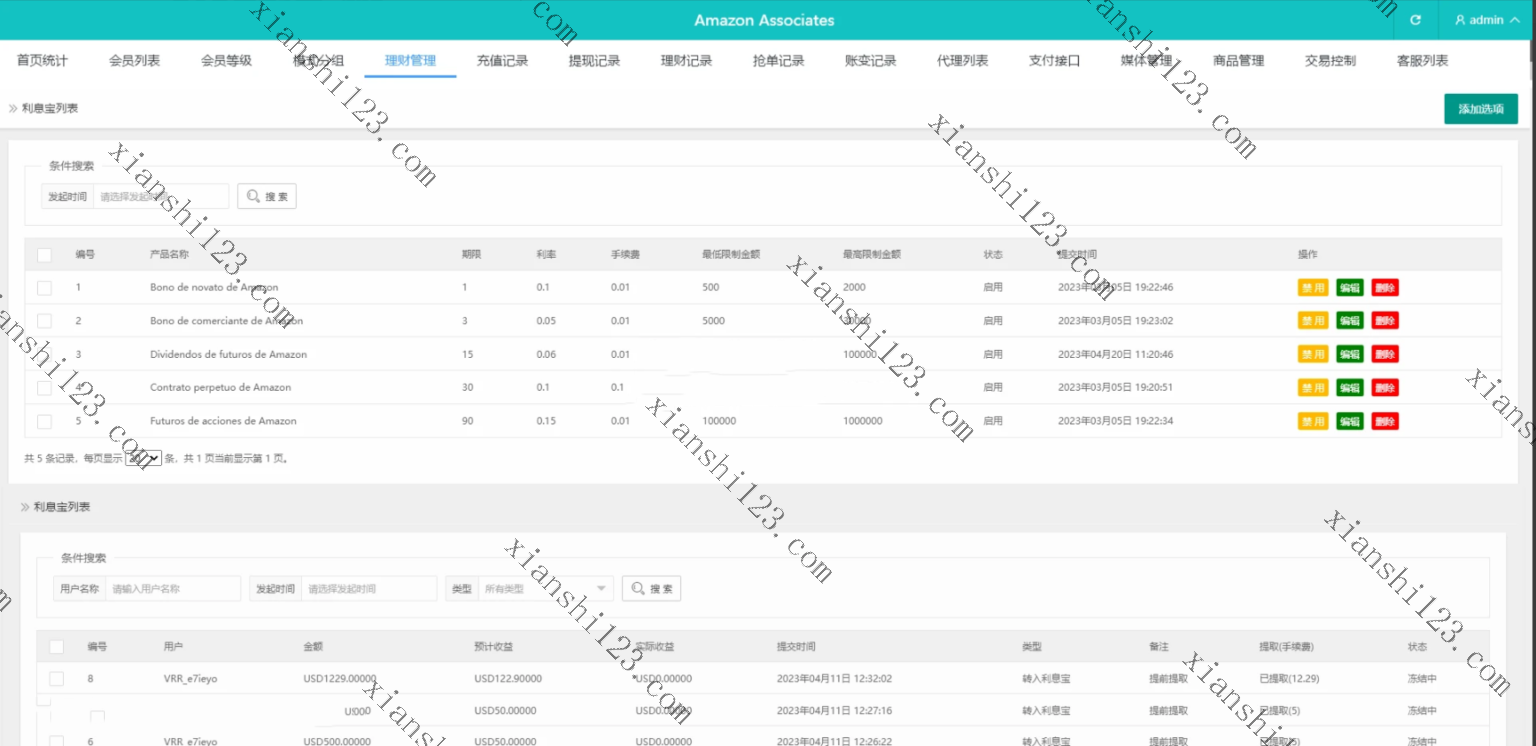The image size is (1536, 746).
Task: Click the 用户名称 input field
Action: (173, 589)
